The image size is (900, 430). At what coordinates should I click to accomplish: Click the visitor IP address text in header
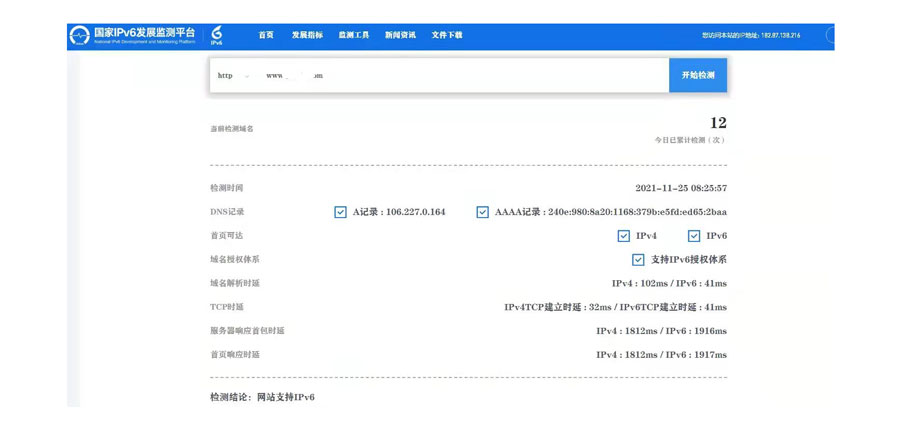click(751, 36)
